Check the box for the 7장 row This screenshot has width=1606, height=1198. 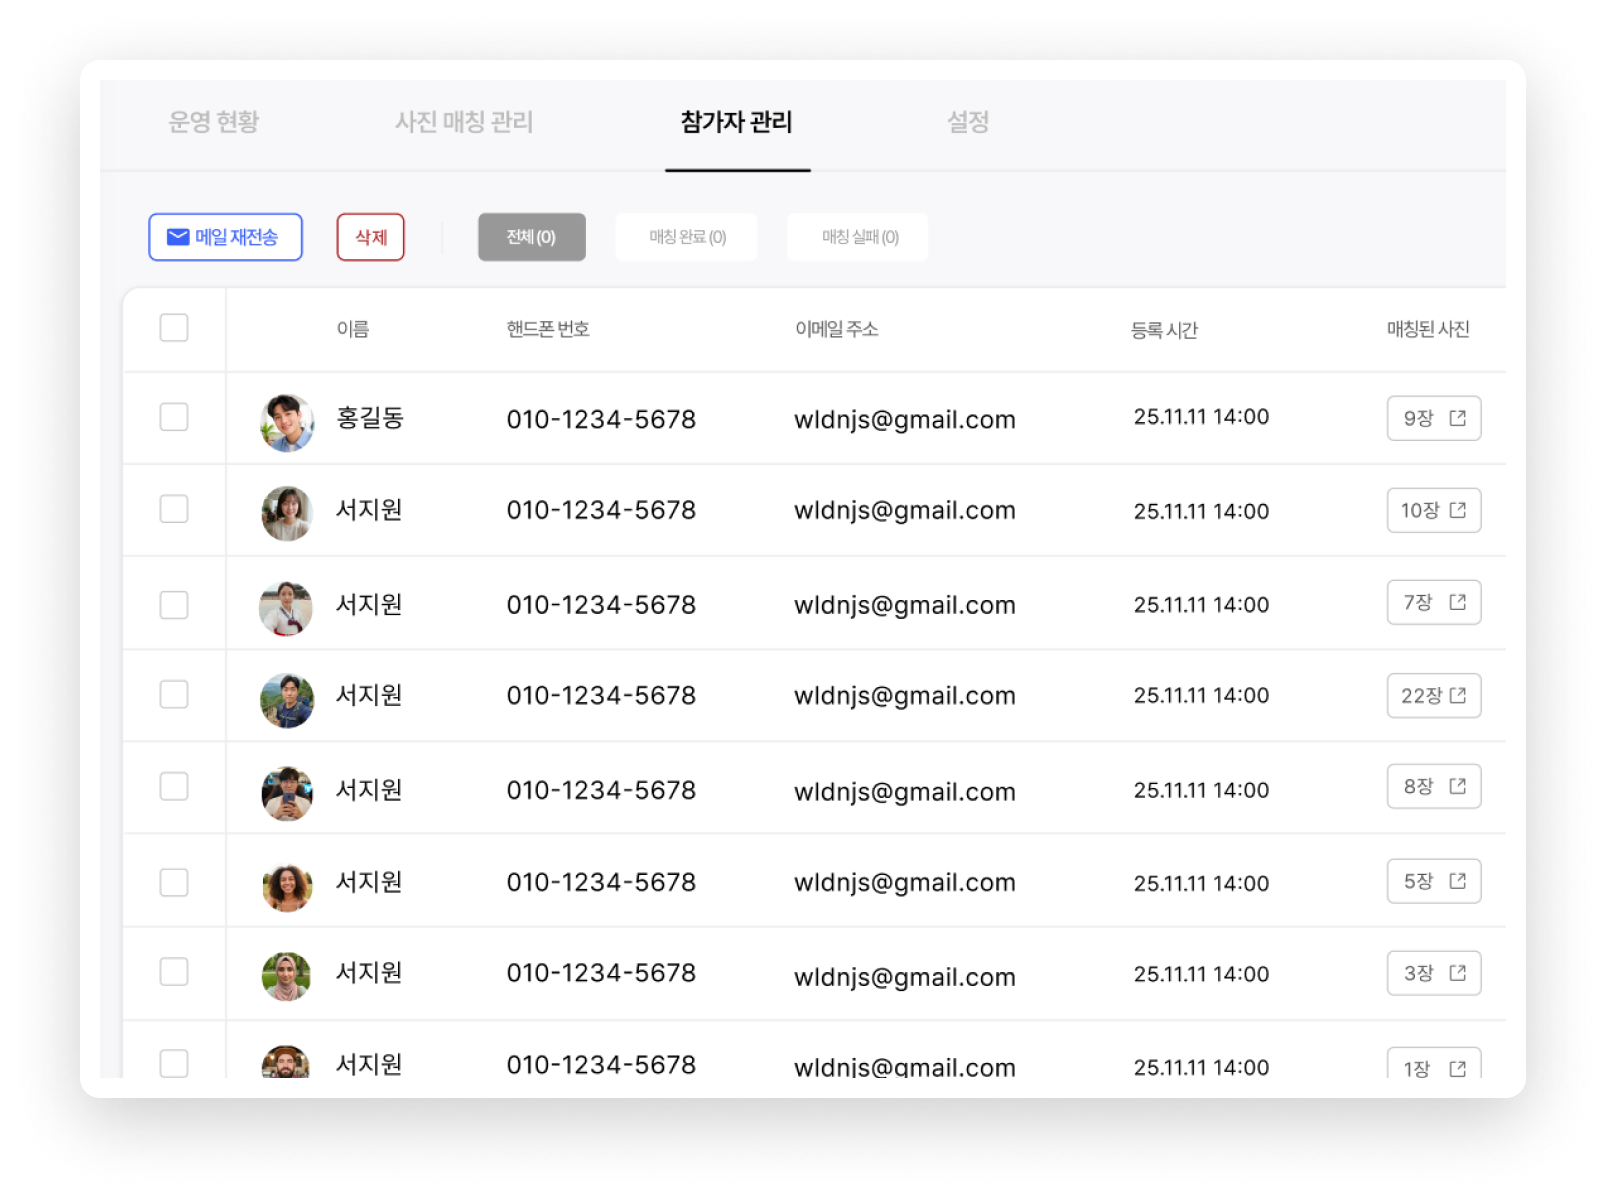[x=174, y=605]
